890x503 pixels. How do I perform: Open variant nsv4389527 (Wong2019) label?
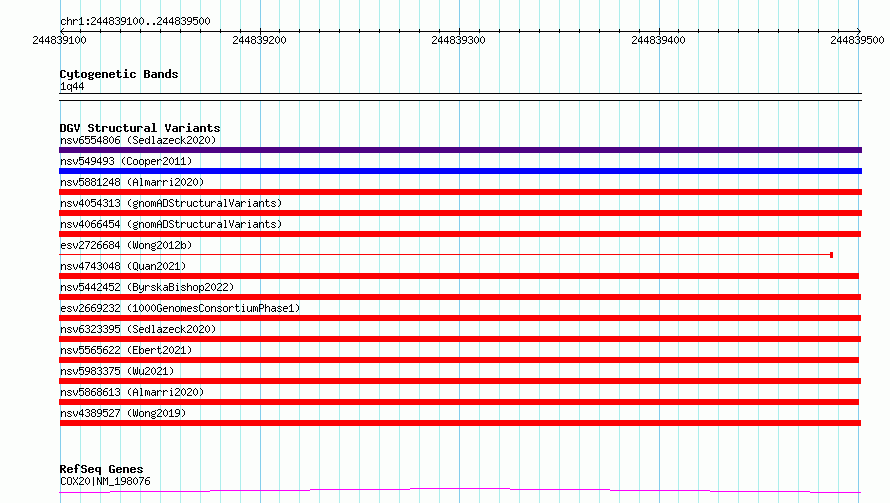[123, 413]
